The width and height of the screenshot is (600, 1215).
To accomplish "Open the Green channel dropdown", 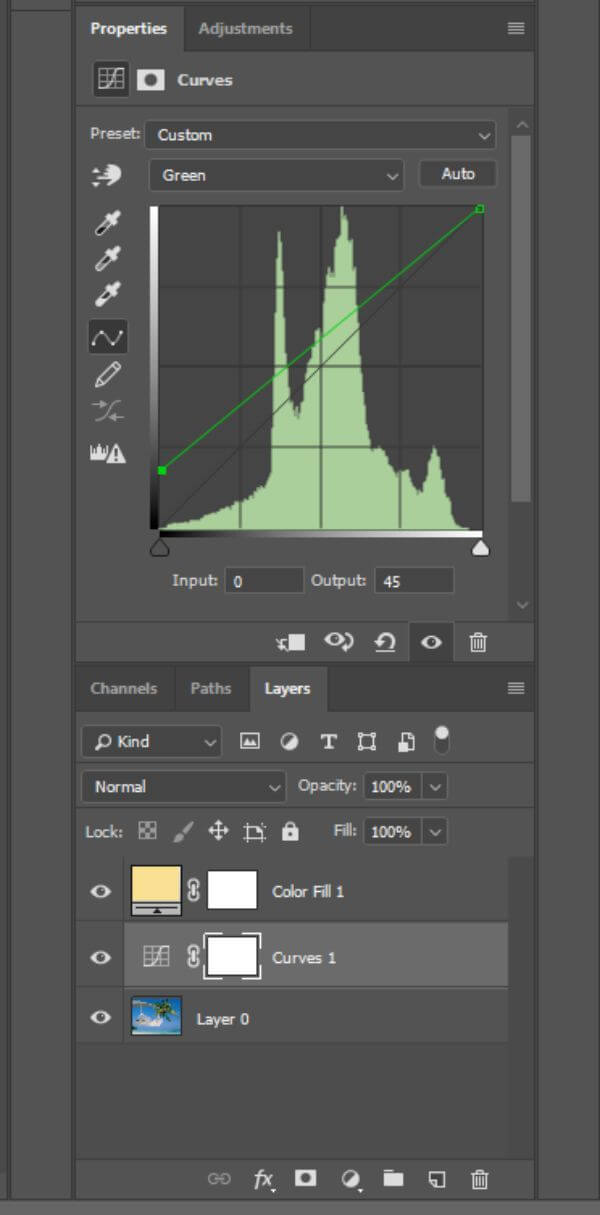I will [x=276, y=175].
